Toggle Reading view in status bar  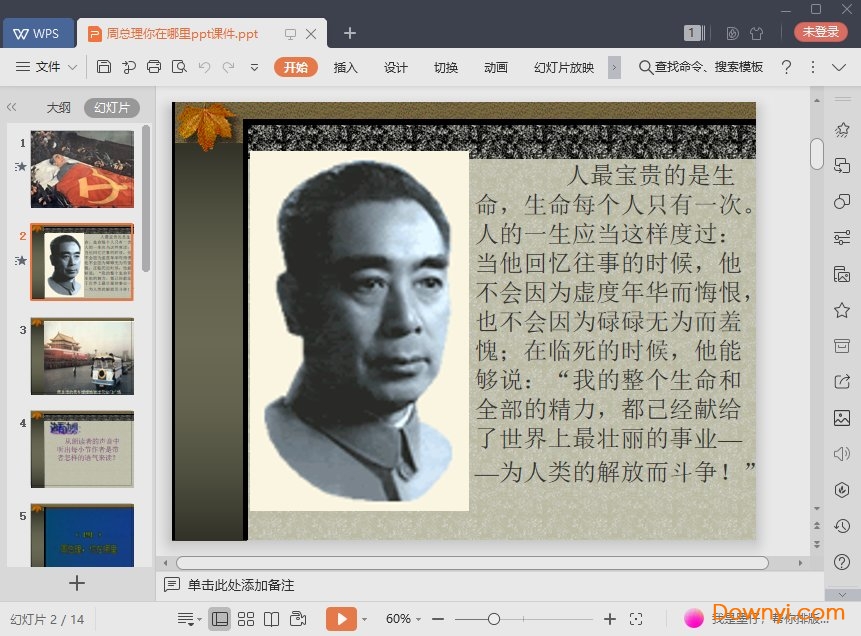(271, 619)
